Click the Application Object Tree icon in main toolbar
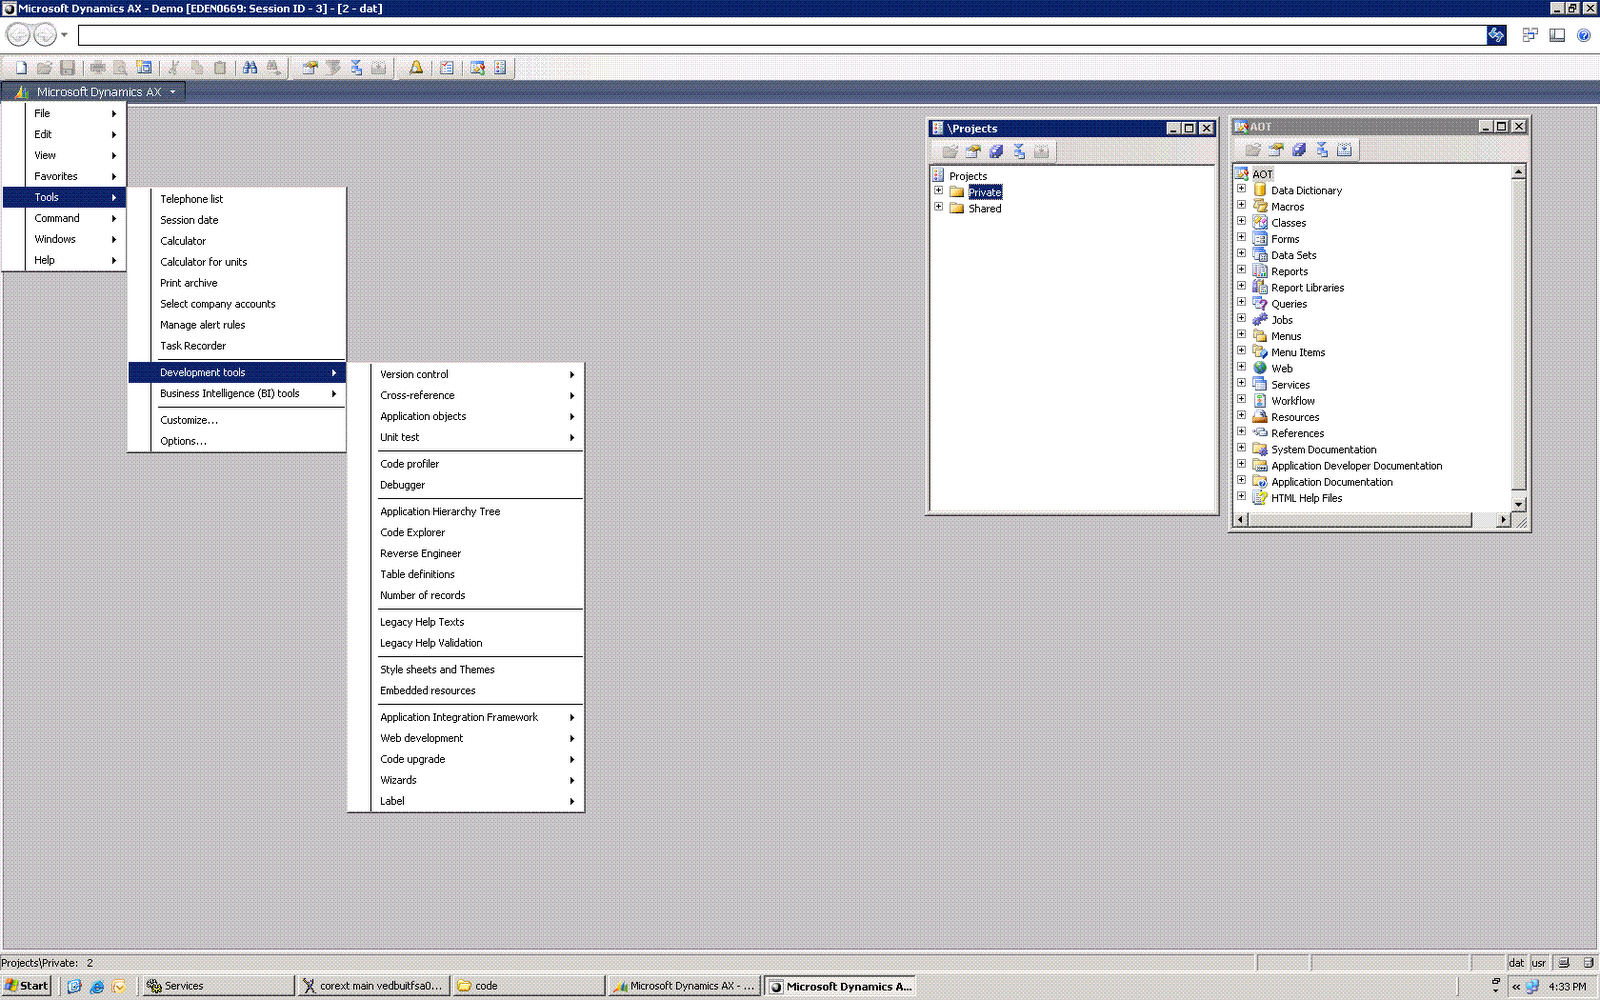Image resolution: width=1600 pixels, height=1000 pixels. [477, 68]
